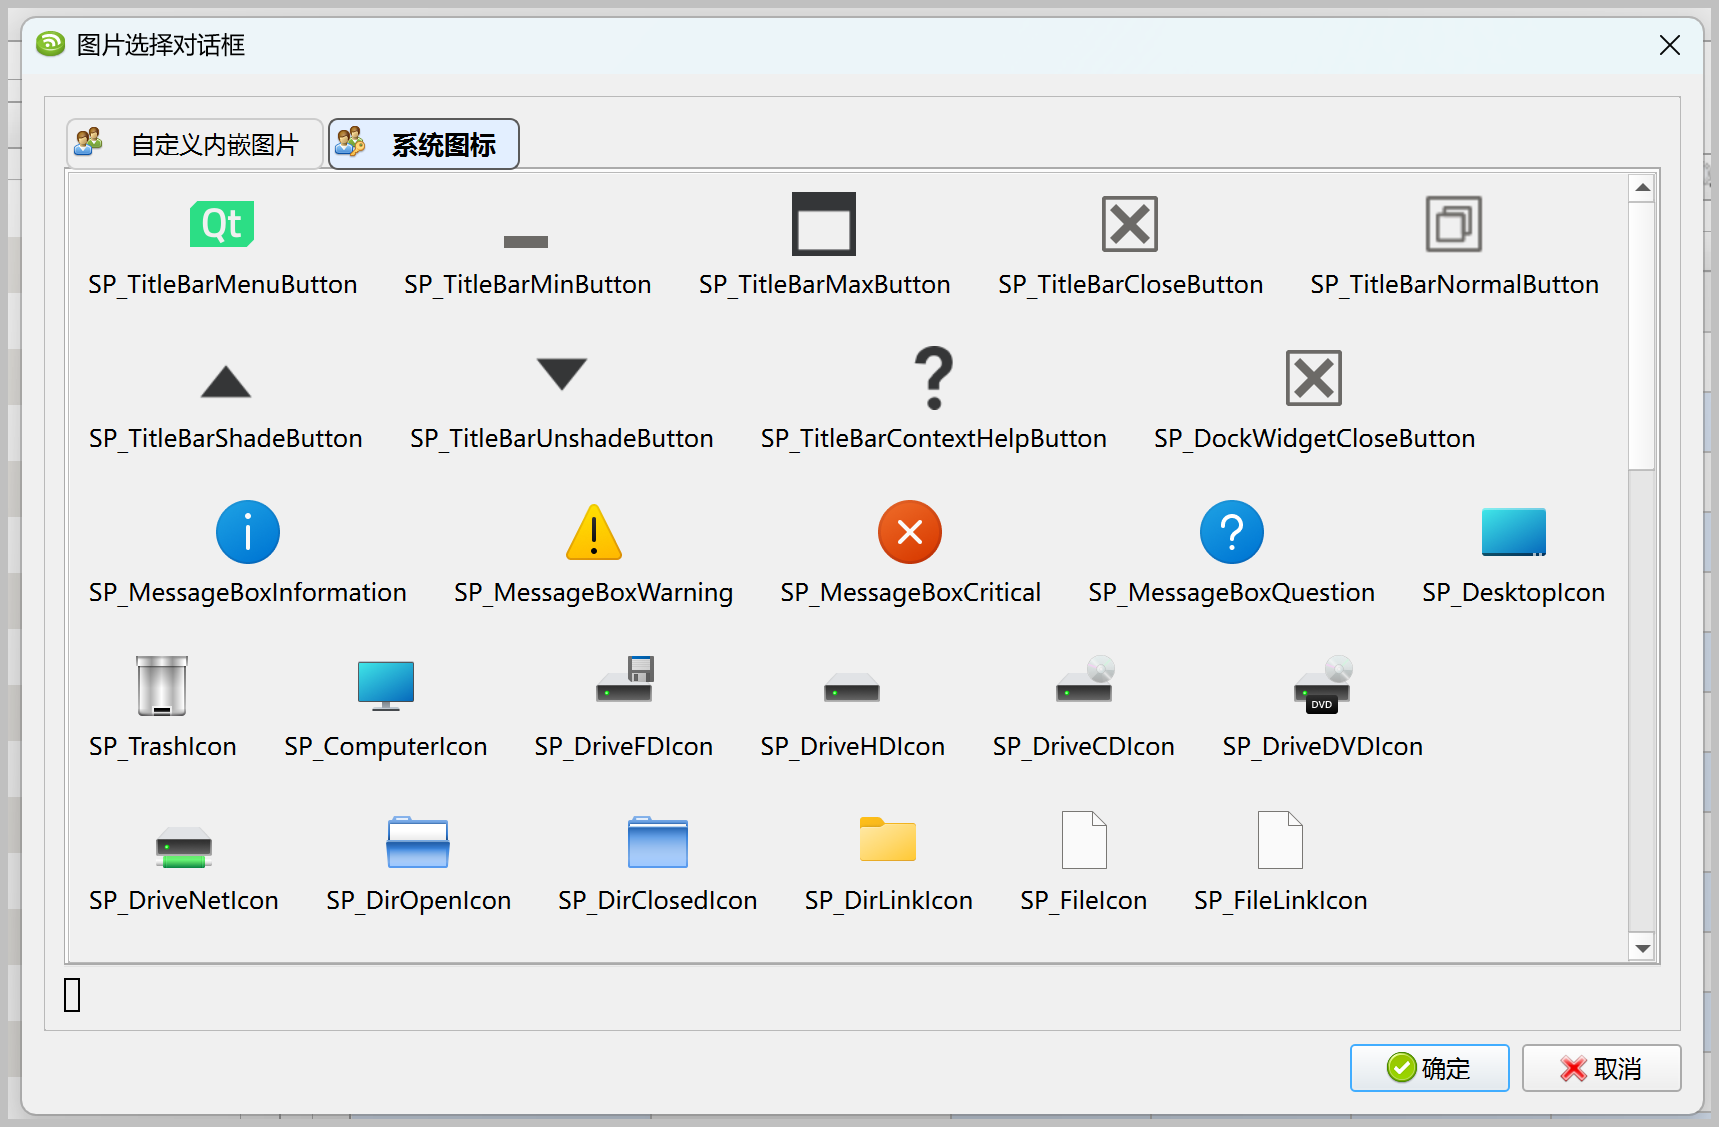Select the SP_DirLinkIcon yellow folder

887,840
